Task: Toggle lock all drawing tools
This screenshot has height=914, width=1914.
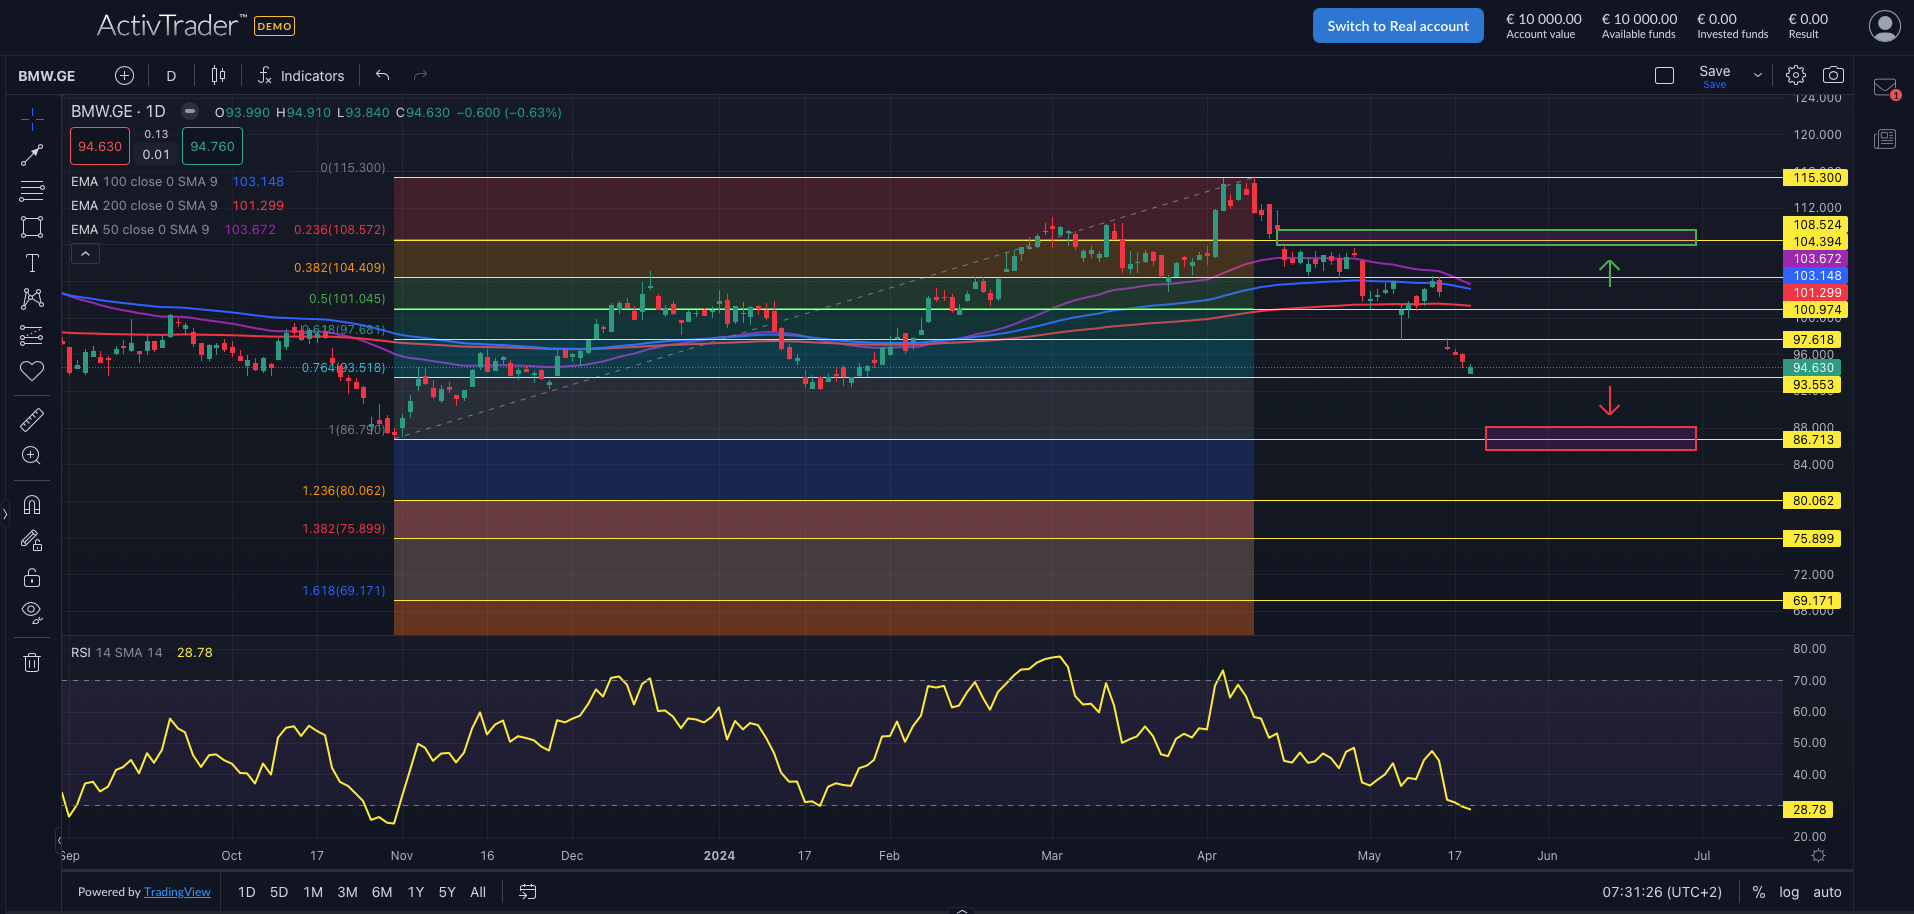Action: 32,577
